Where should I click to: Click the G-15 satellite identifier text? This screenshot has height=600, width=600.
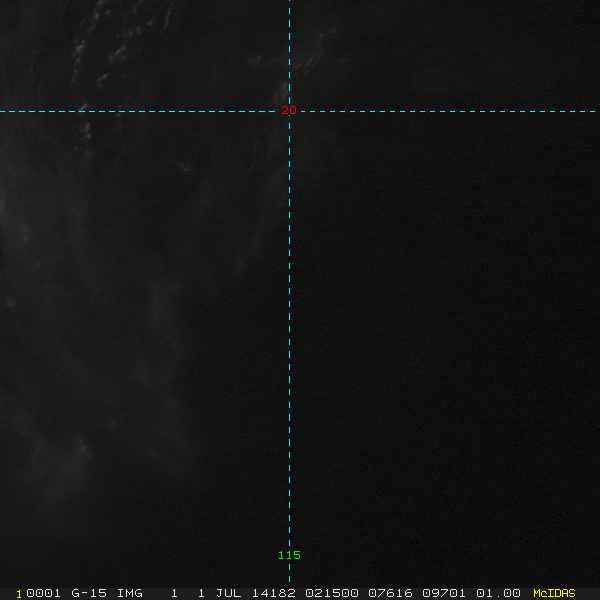[89, 593]
